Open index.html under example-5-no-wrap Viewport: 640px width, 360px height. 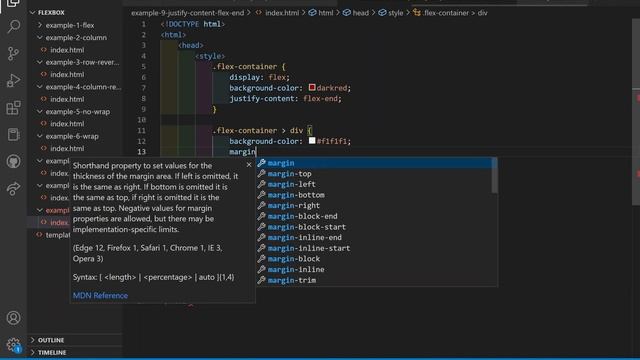click(67, 124)
